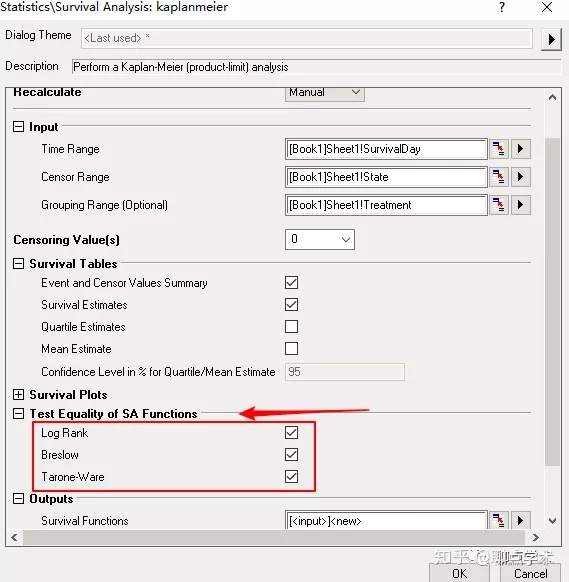Click the Breslow label text
The height and width of the screenshot is (582, 569).
click(x=60, y=455)
